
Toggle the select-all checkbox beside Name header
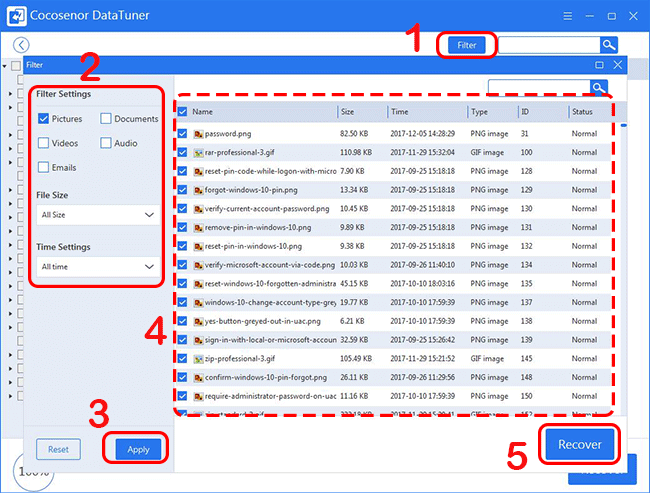182,112
